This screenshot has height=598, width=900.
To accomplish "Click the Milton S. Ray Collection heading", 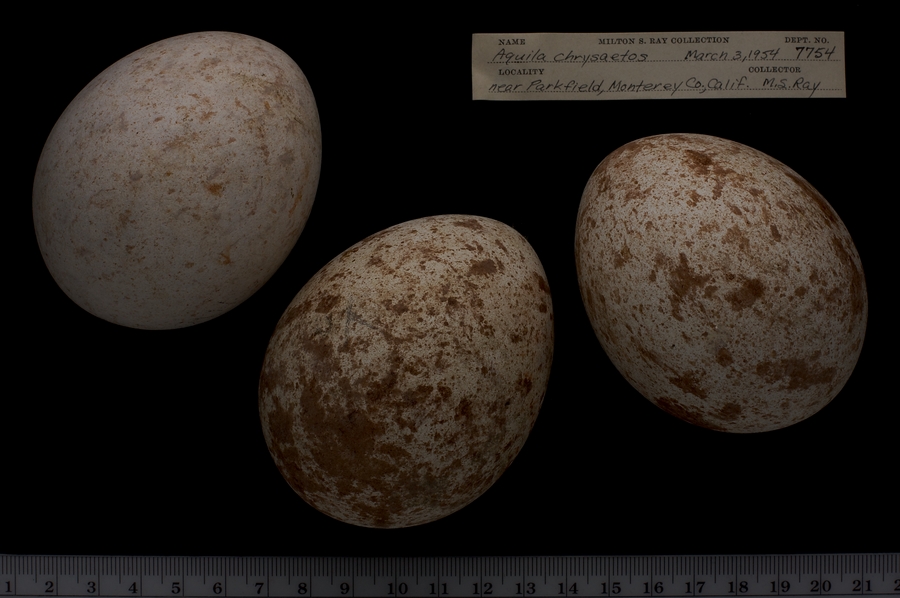I will (x=663, y=41).
